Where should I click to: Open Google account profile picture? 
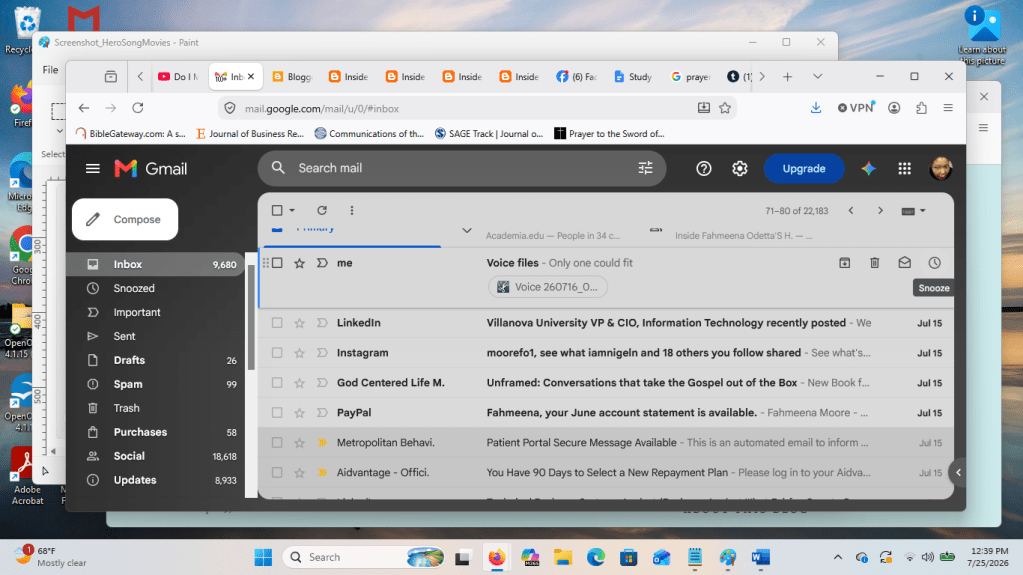(x=941, y=168)
